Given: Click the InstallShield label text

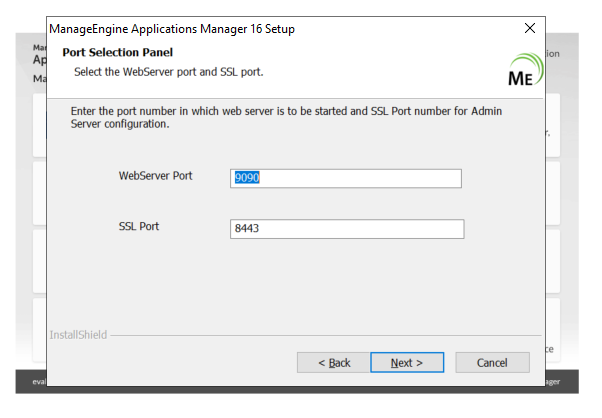Looking at the screenshot, I should (x=78, y=335).
